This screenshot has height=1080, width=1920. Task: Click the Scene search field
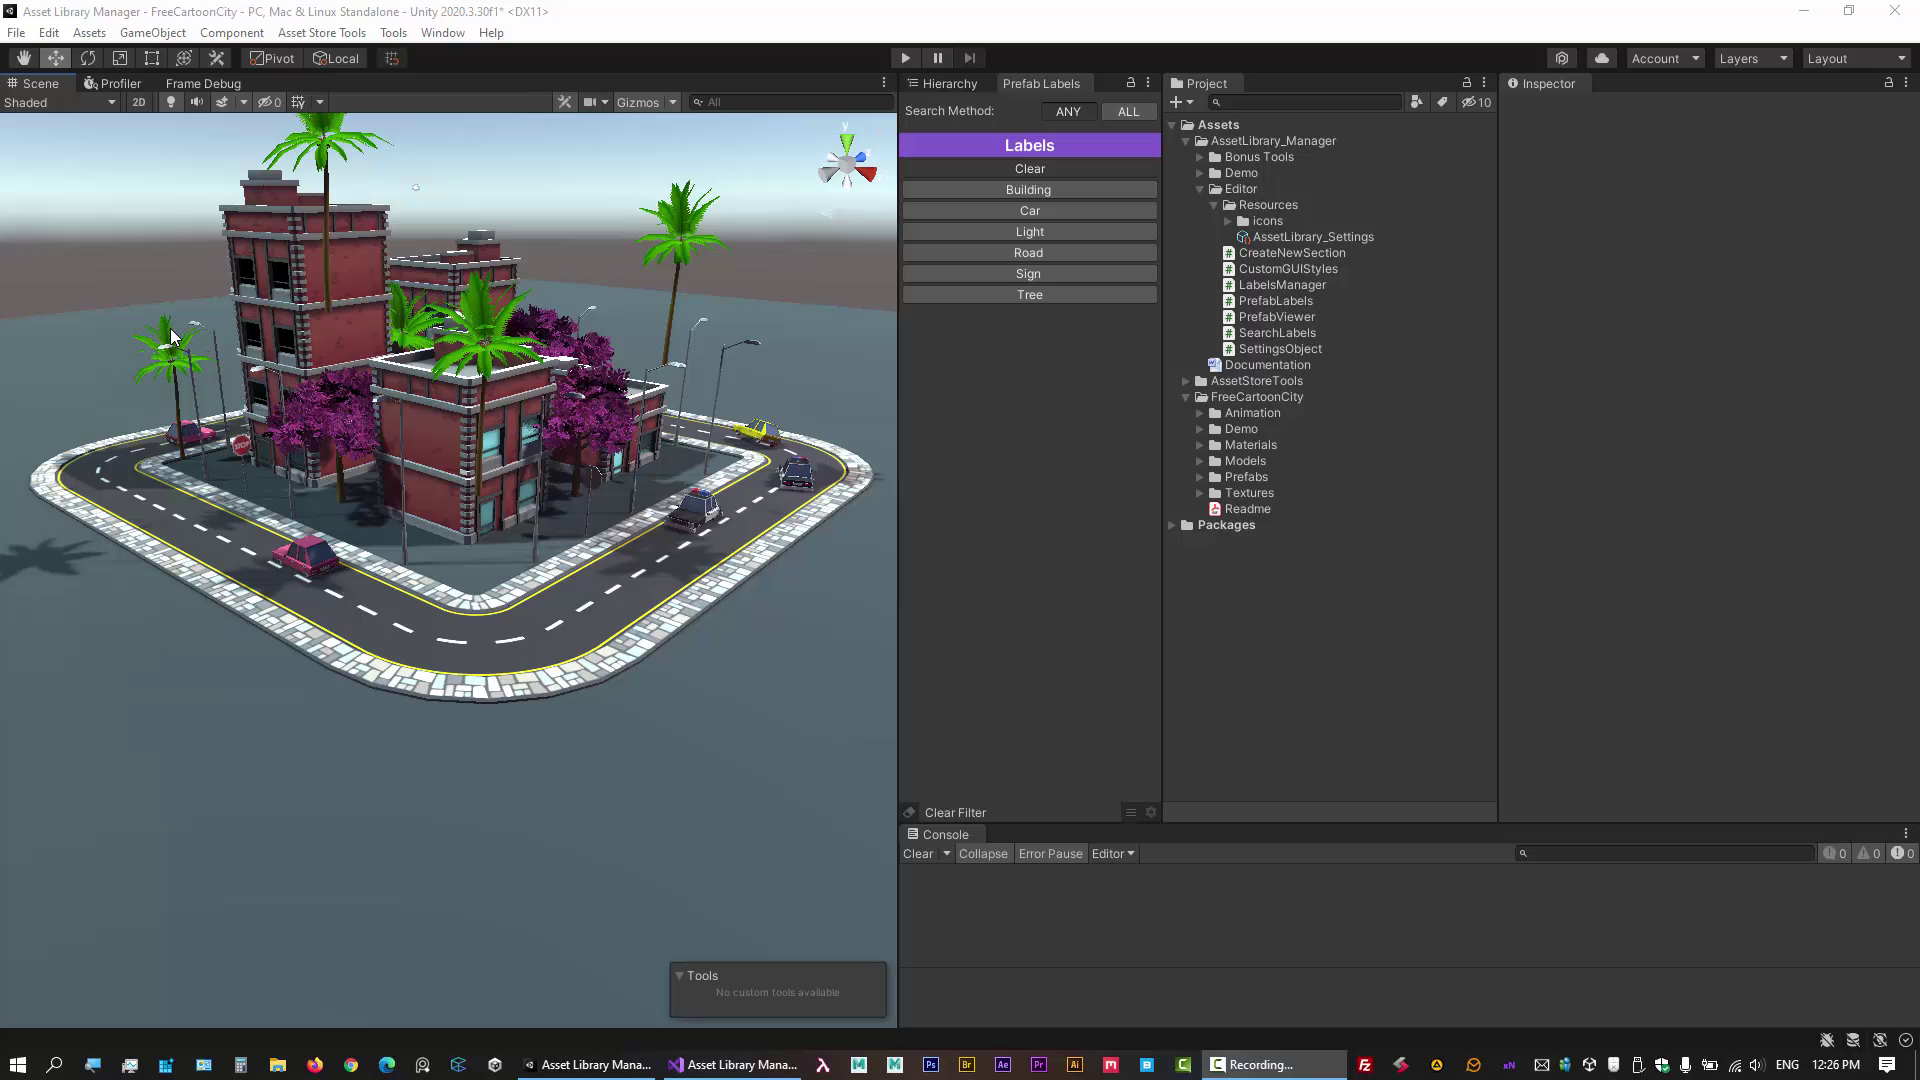point(790,102)
